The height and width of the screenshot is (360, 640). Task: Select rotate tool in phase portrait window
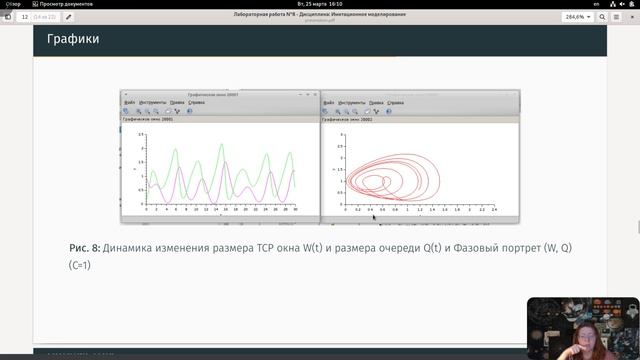[325, 111]
